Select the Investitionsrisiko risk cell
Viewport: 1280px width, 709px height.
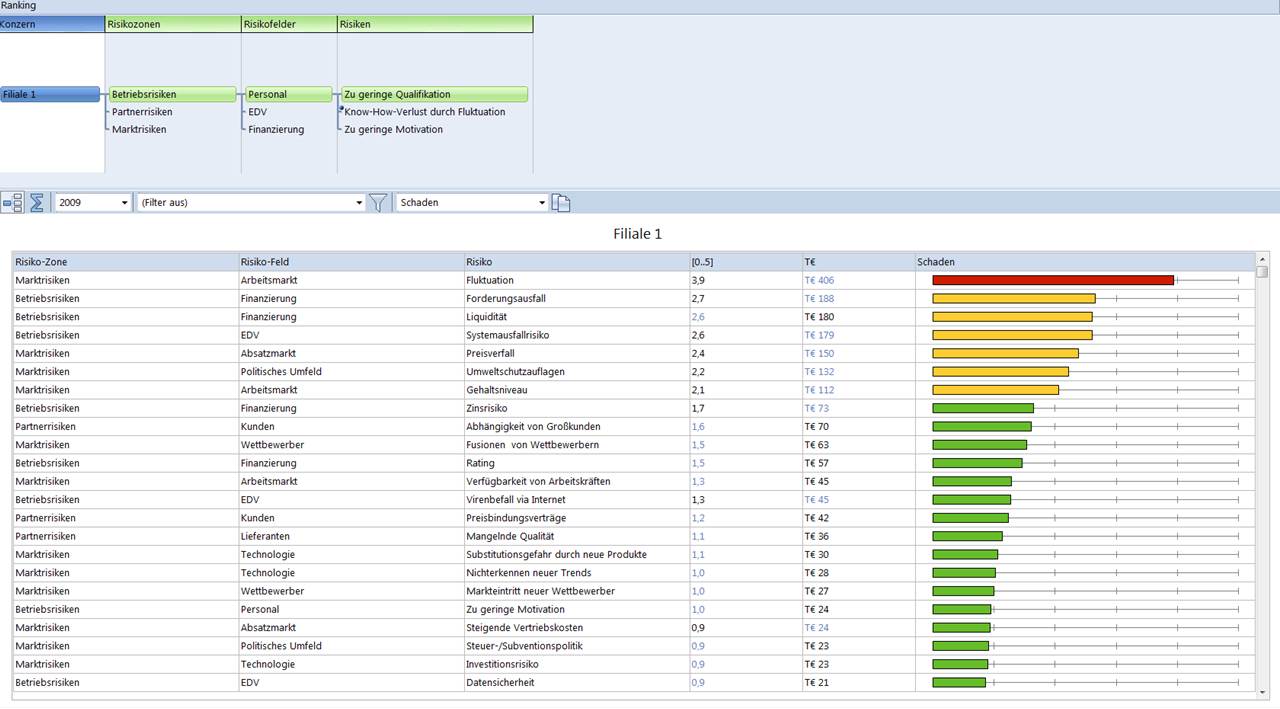[x=576, y=664]
